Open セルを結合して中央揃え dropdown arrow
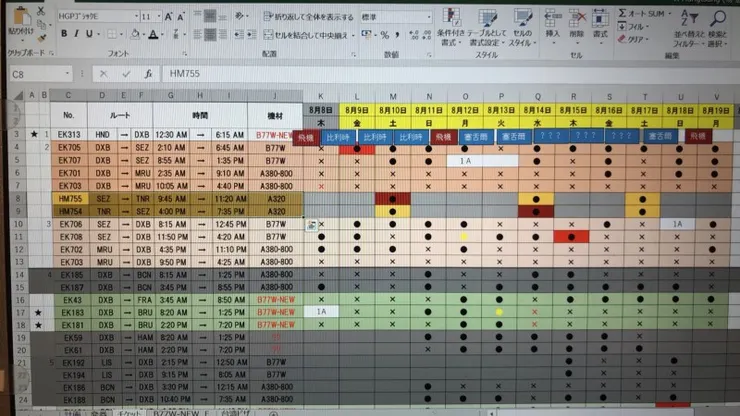 (353, 35)
